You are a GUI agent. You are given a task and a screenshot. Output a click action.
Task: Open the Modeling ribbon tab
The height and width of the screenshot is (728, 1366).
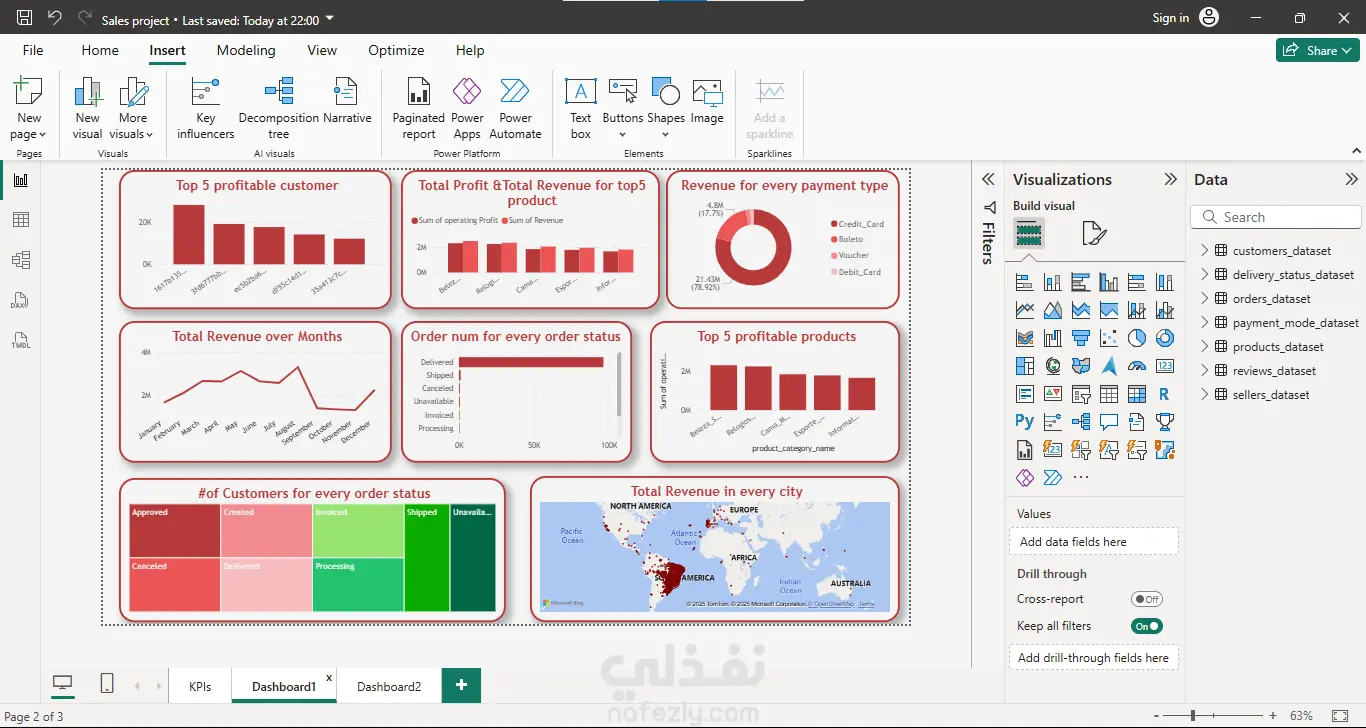[x=246, y=50]
